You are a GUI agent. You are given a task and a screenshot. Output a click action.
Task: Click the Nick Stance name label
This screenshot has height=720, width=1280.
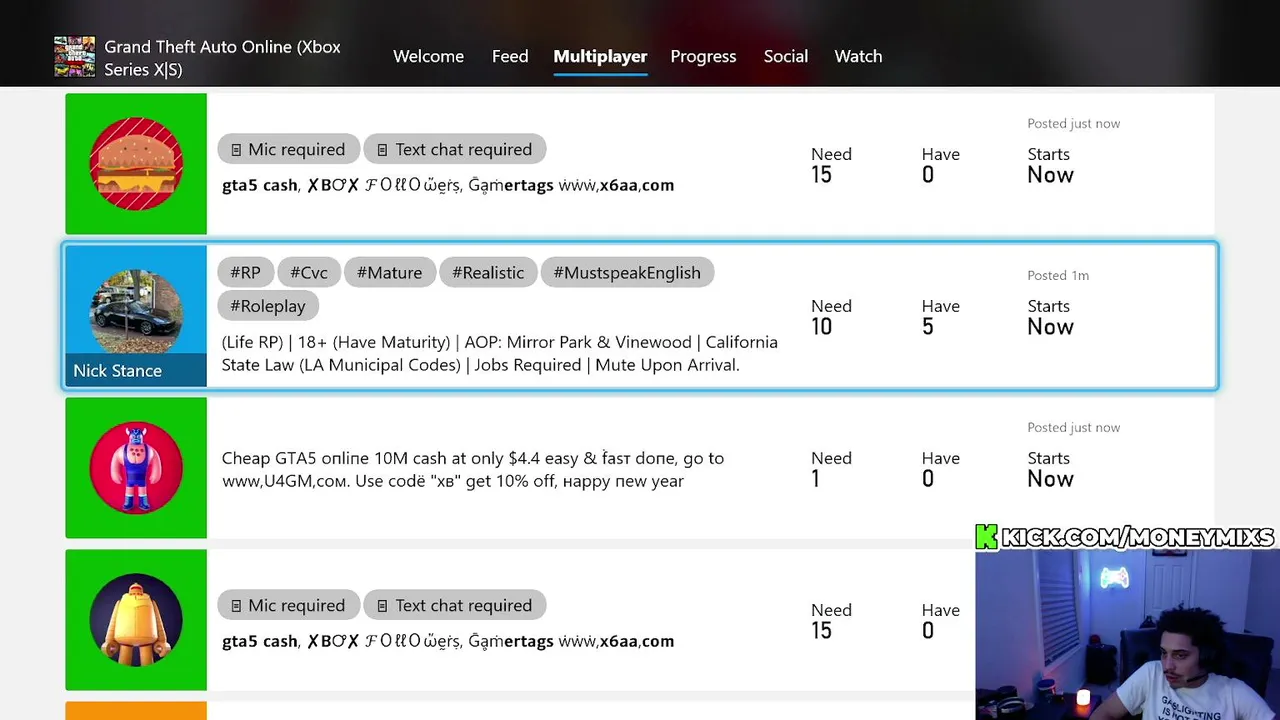pos(117,371)
